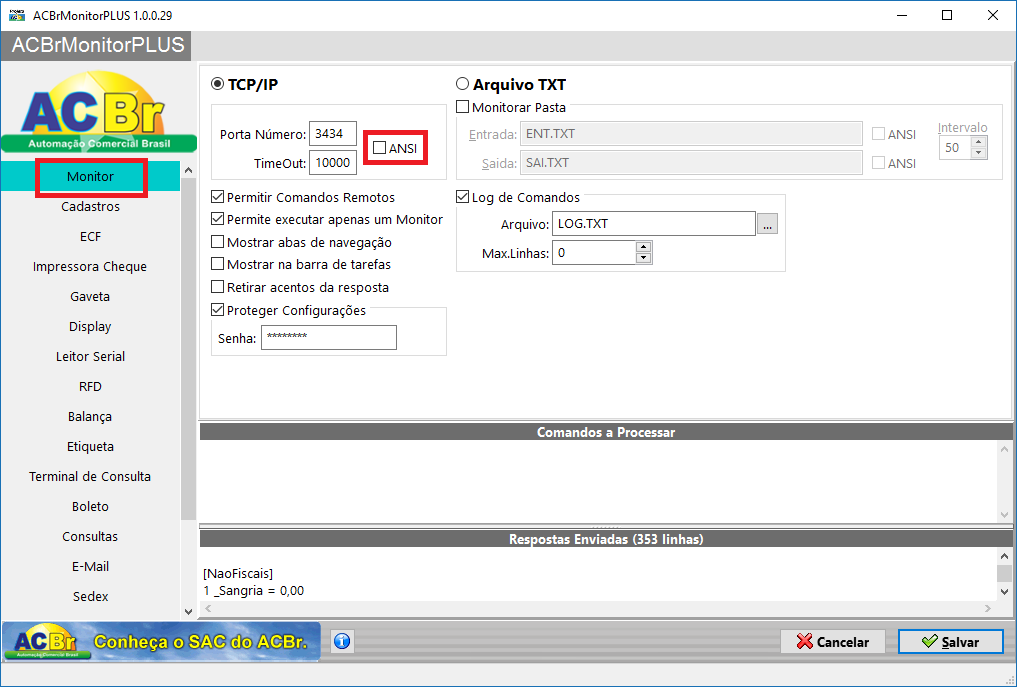Screen dimensions: 1017x687
Task: Increase Max.Linhas with the up arrow
Action: tap(643, 247)
